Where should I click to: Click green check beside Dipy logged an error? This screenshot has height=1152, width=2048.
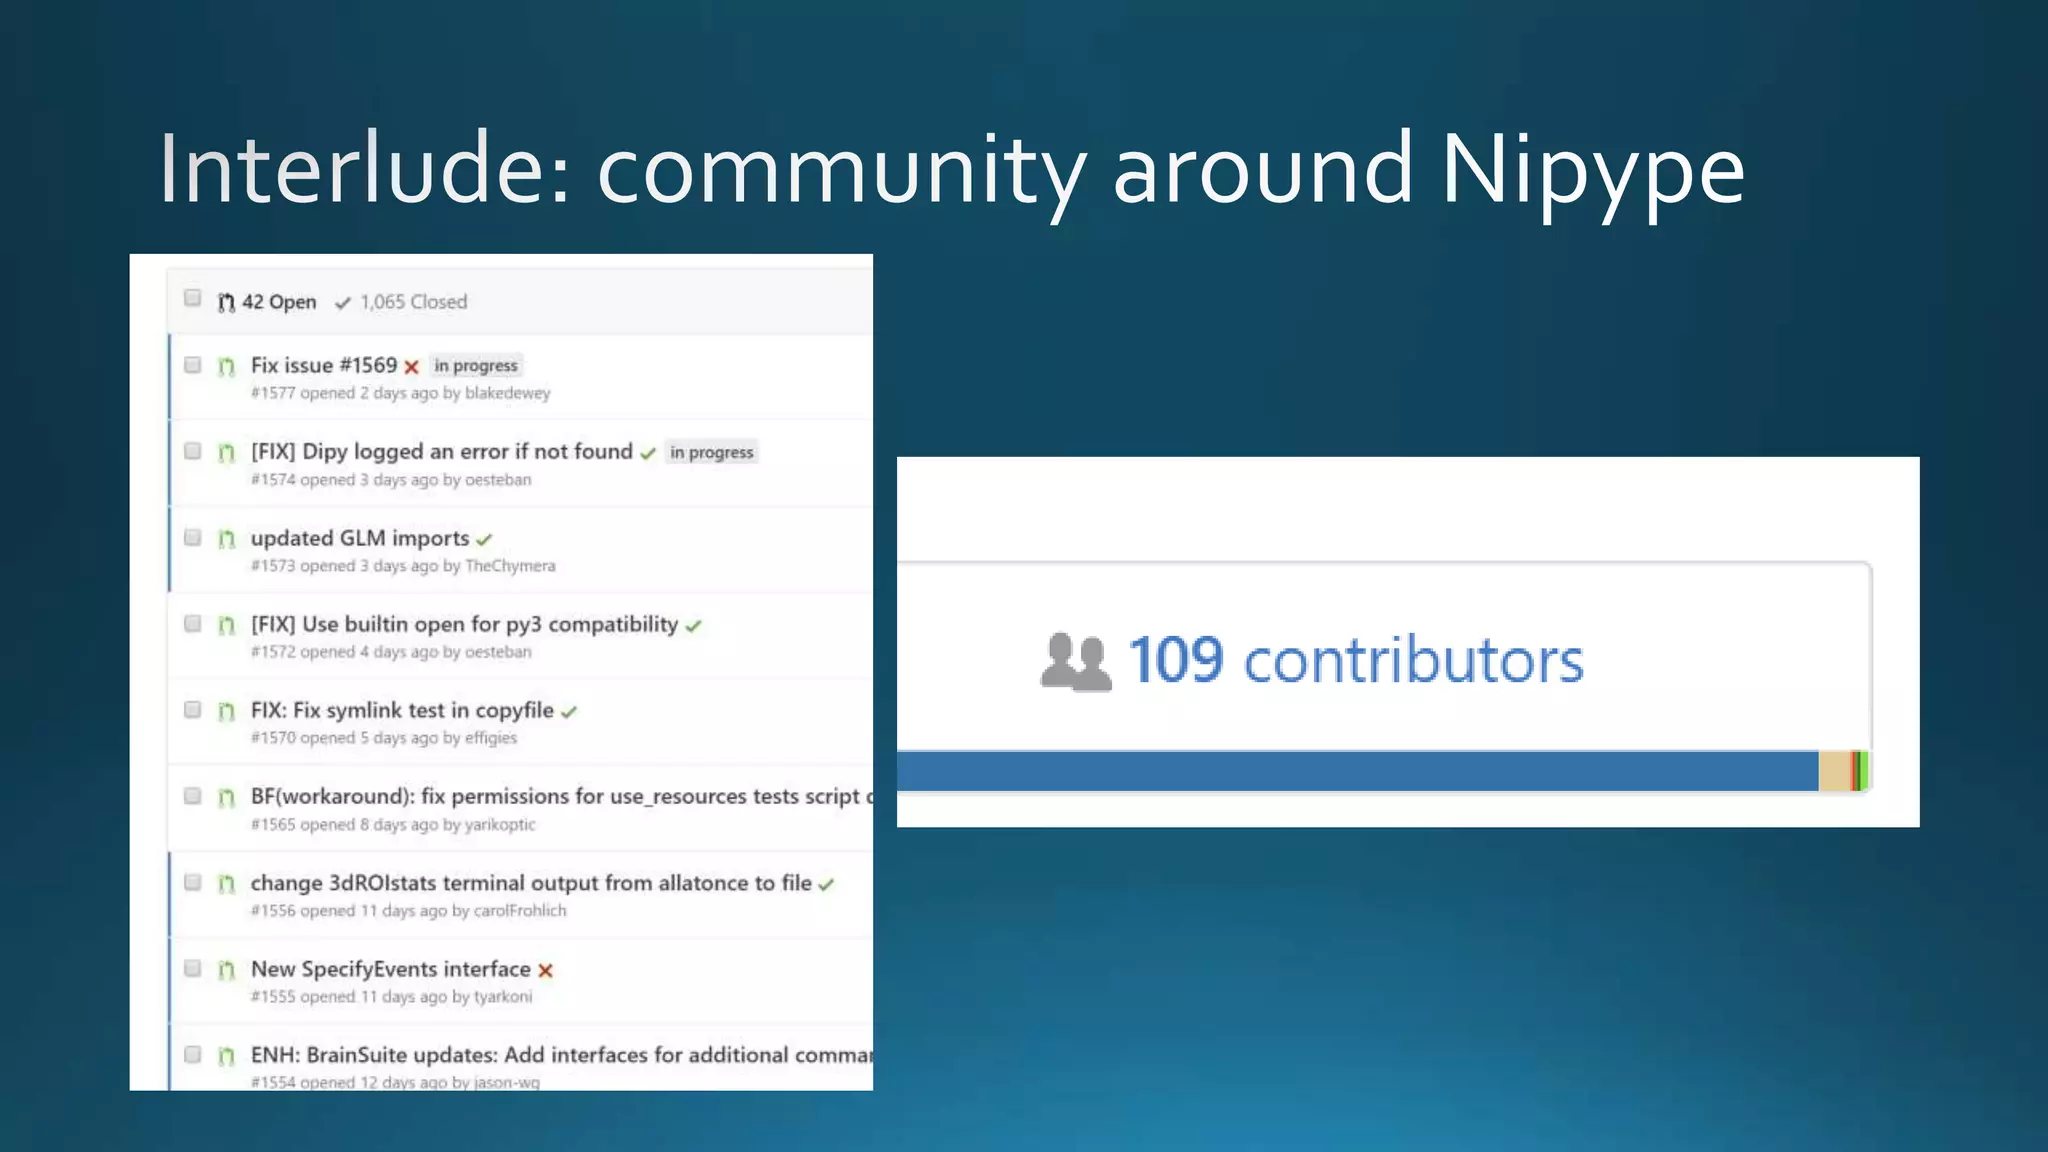648,454
